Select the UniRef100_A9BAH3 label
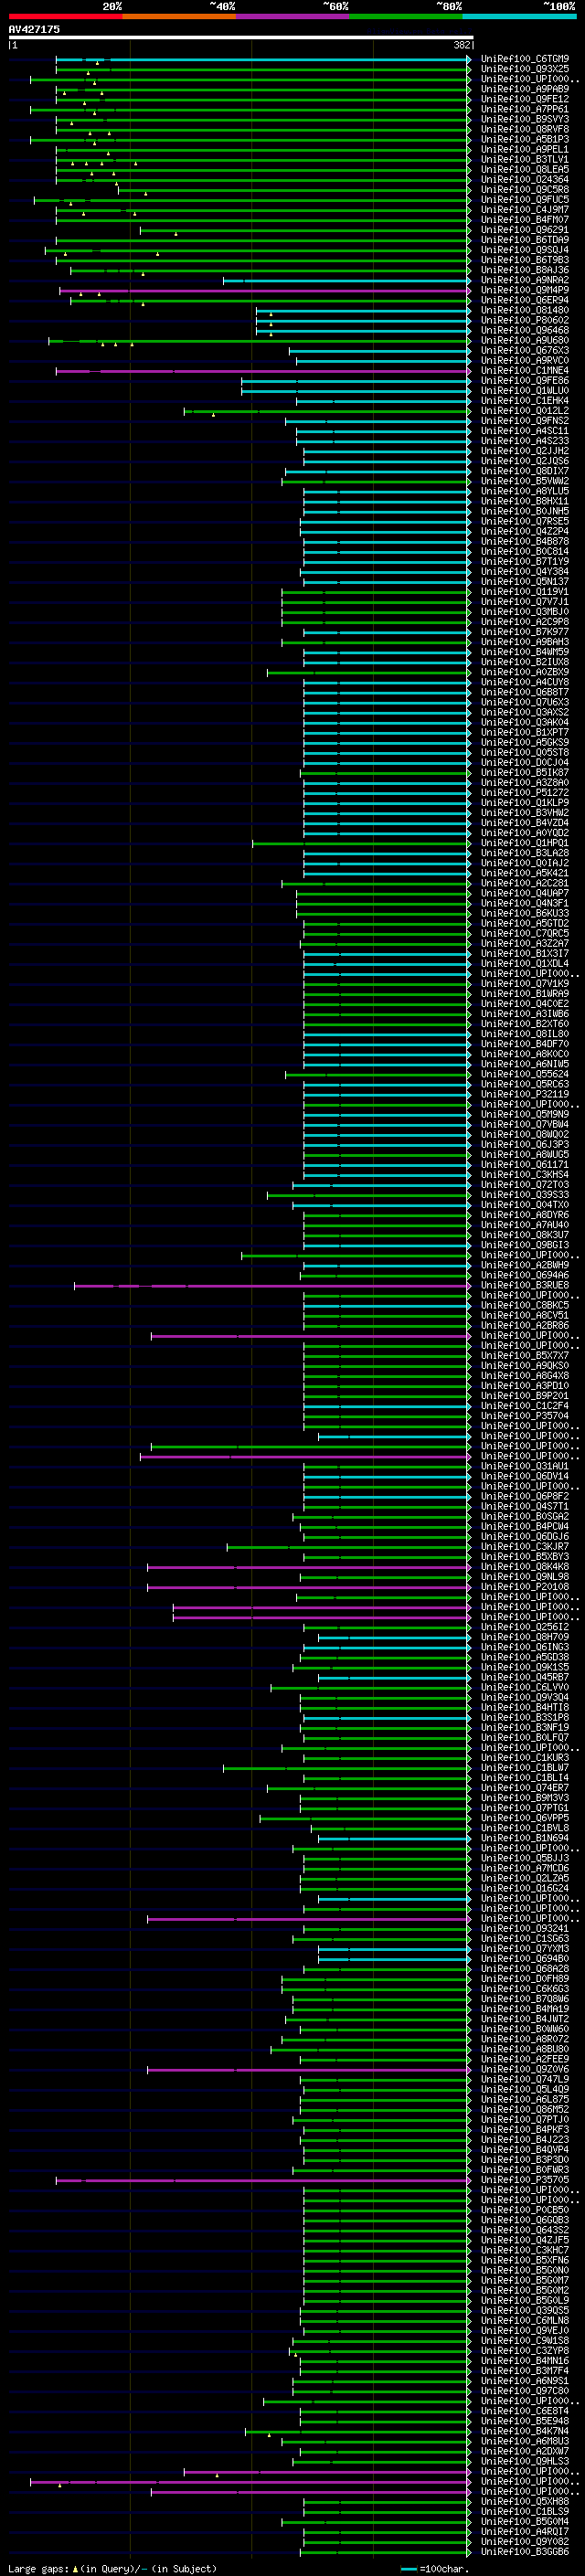585x2576 pixels. point(524,642)
